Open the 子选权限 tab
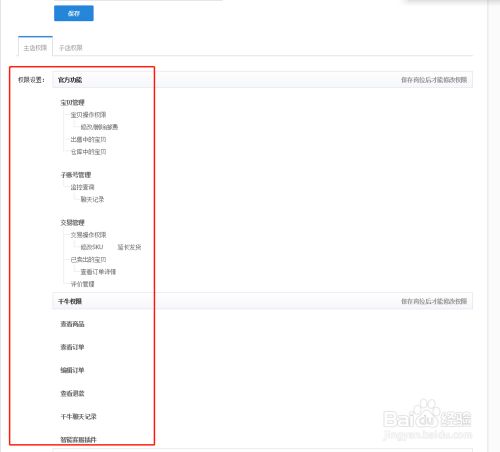Screen dimensions: 500x452 tap(71, 48)
